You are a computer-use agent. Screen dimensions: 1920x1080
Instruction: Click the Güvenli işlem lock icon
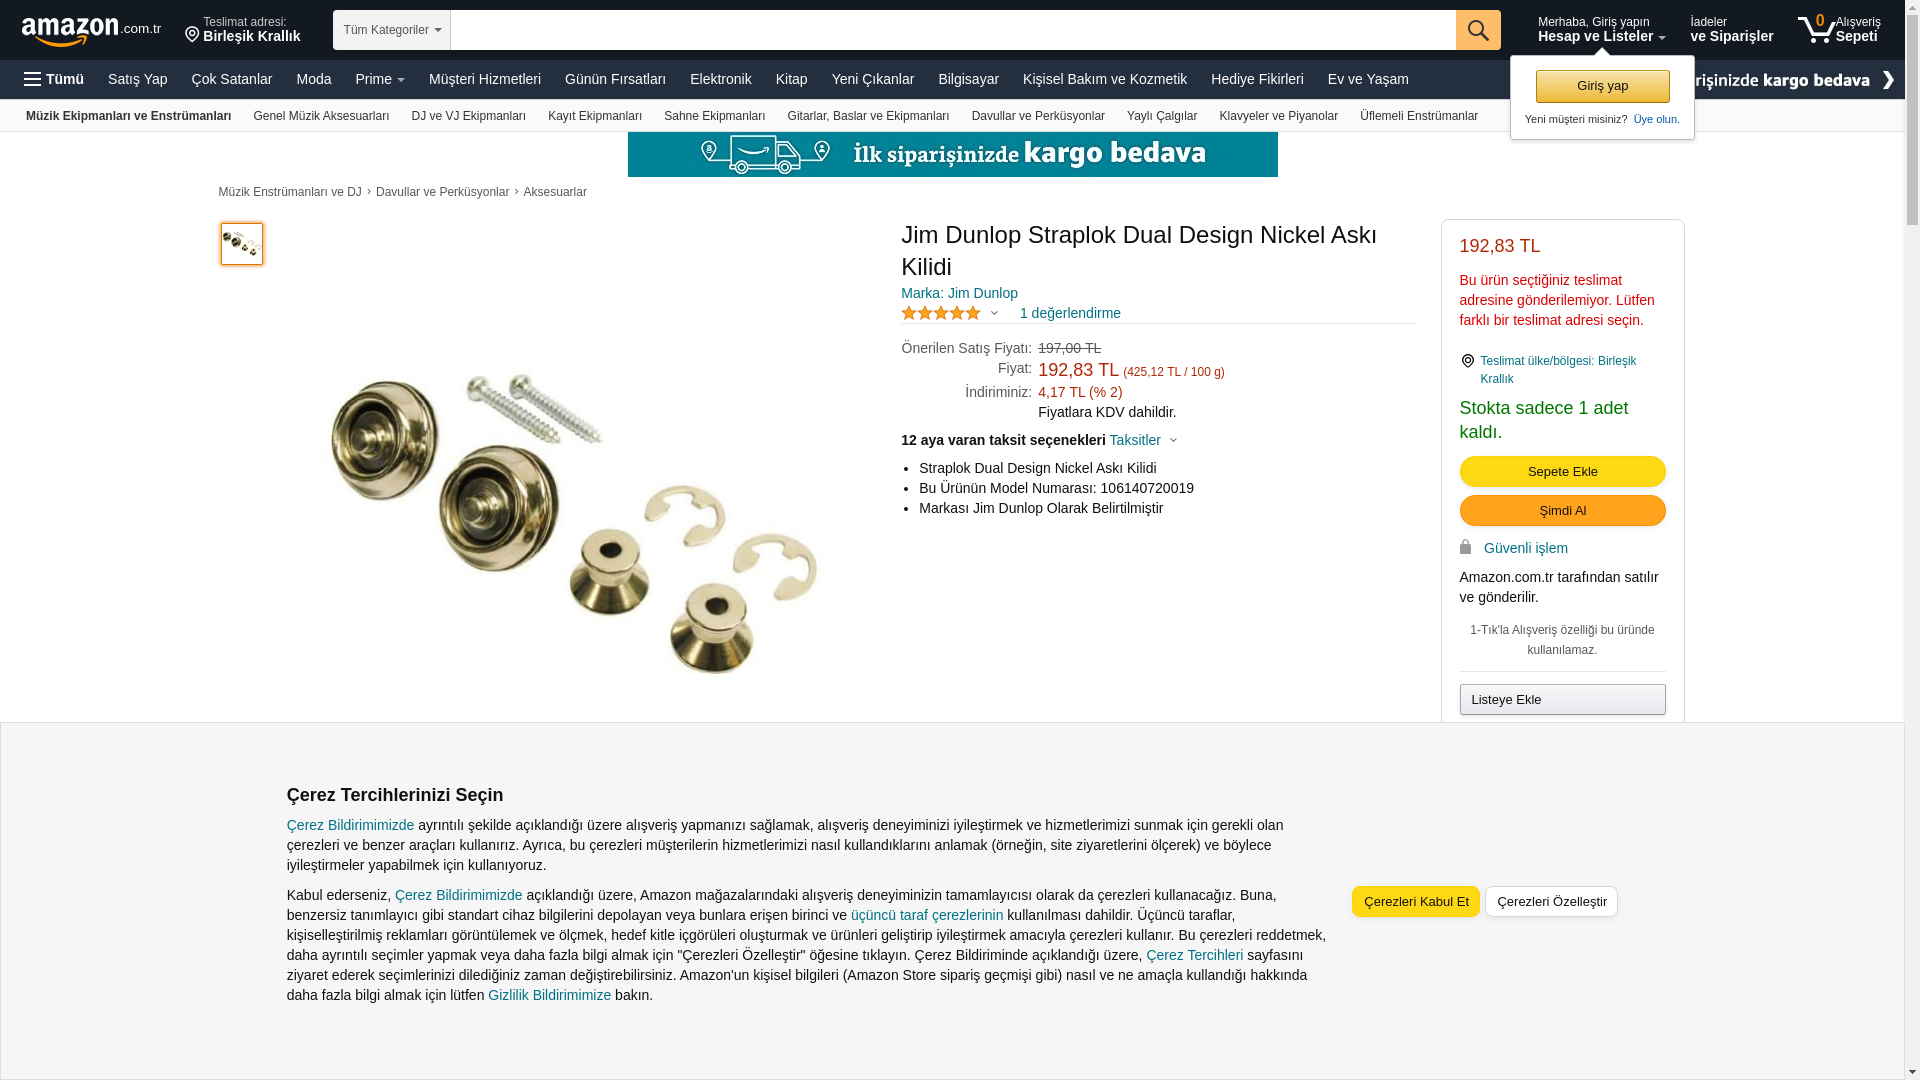pyautogui.click(x=1465, y=547)
